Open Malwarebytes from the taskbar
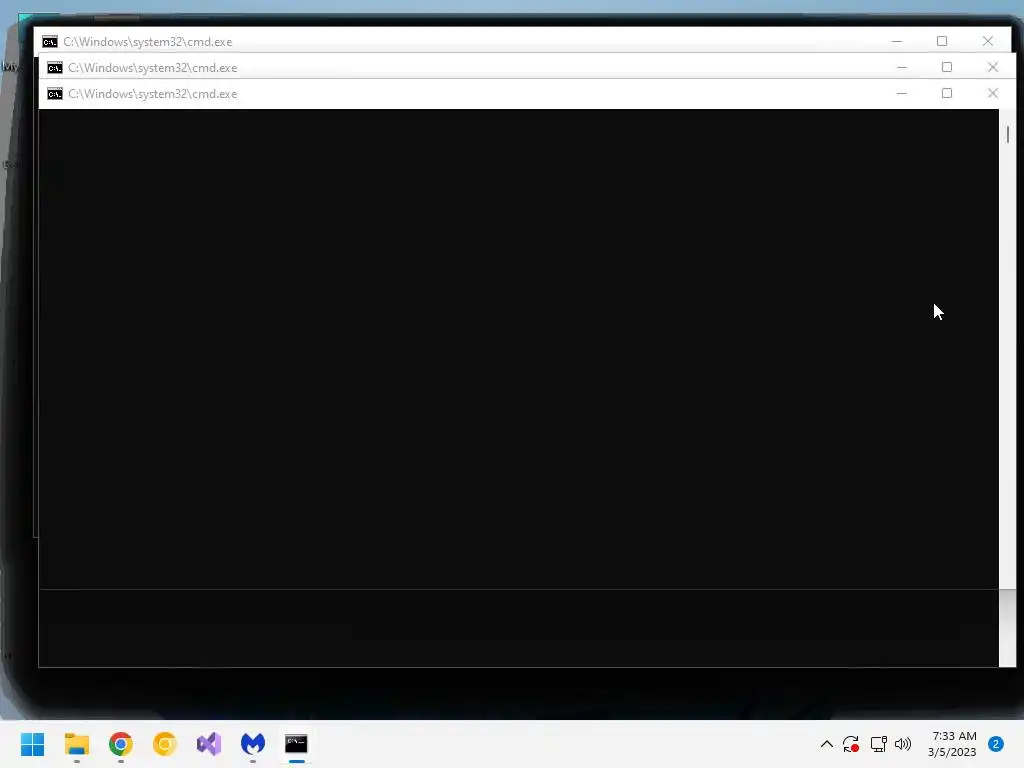 coord(253,744)
